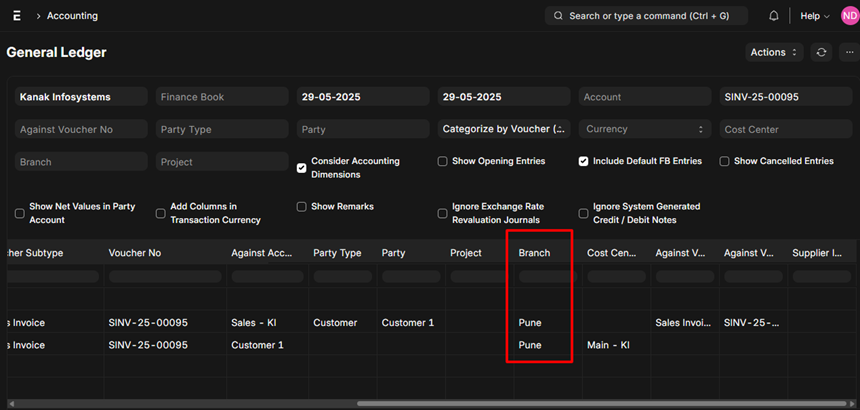Click the Party Type filter field
Viewport: 860px width, 410px height.
[x=222, y=129]
